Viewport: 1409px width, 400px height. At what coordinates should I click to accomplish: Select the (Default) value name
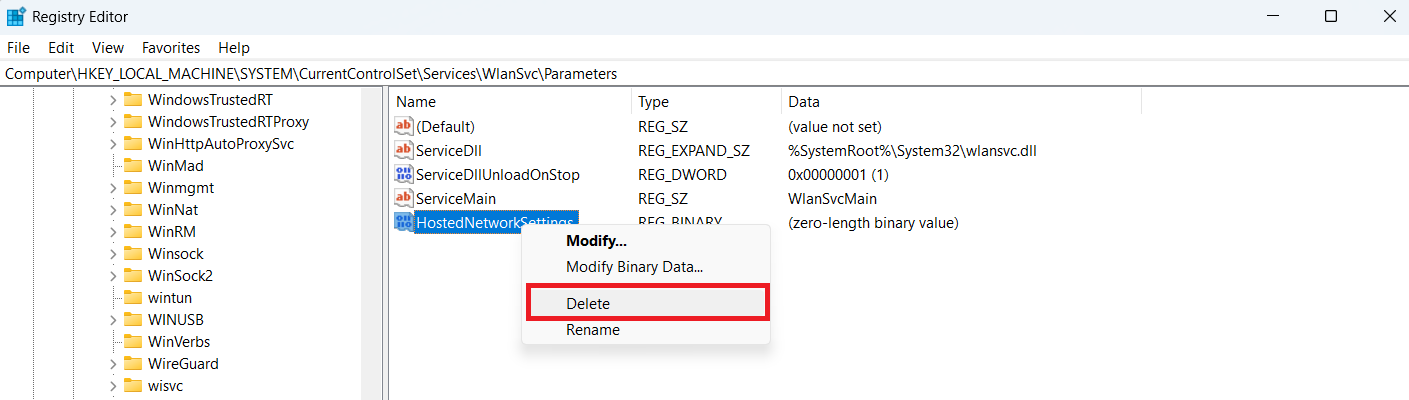445,126
